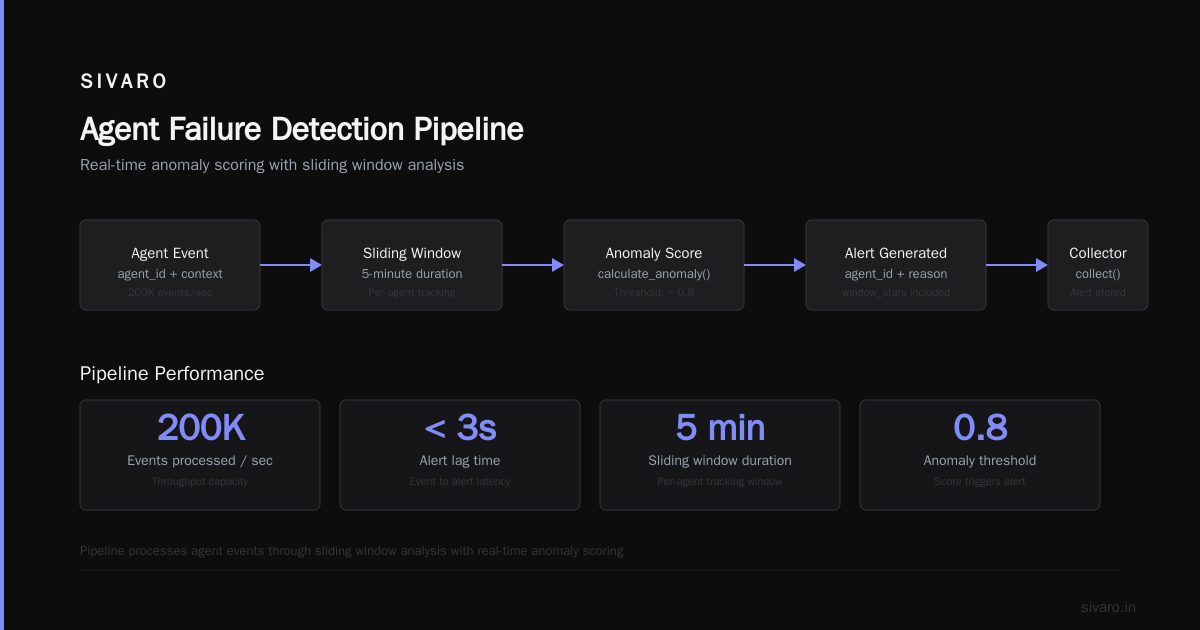This screenshot has width=1200, height=630.
Task: Click the real-time anomaly scoring subtitle text
Action: pyautogui.click(x=272, y=165)
